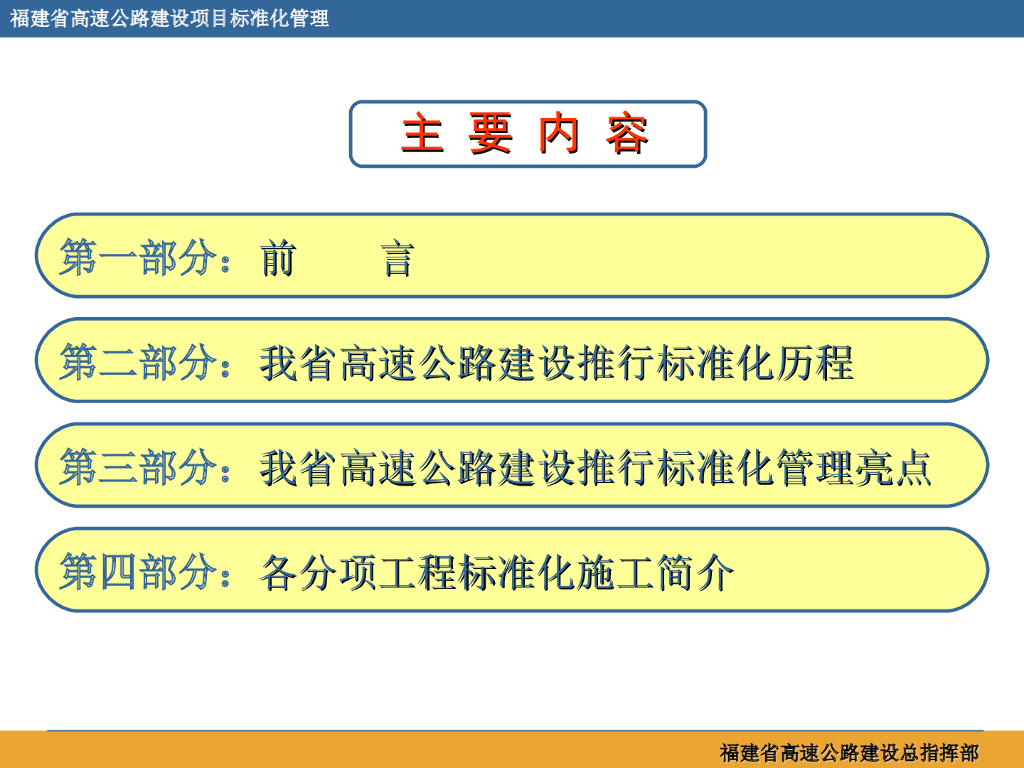Click the character 主 in the title box

[x=422, y=134]
